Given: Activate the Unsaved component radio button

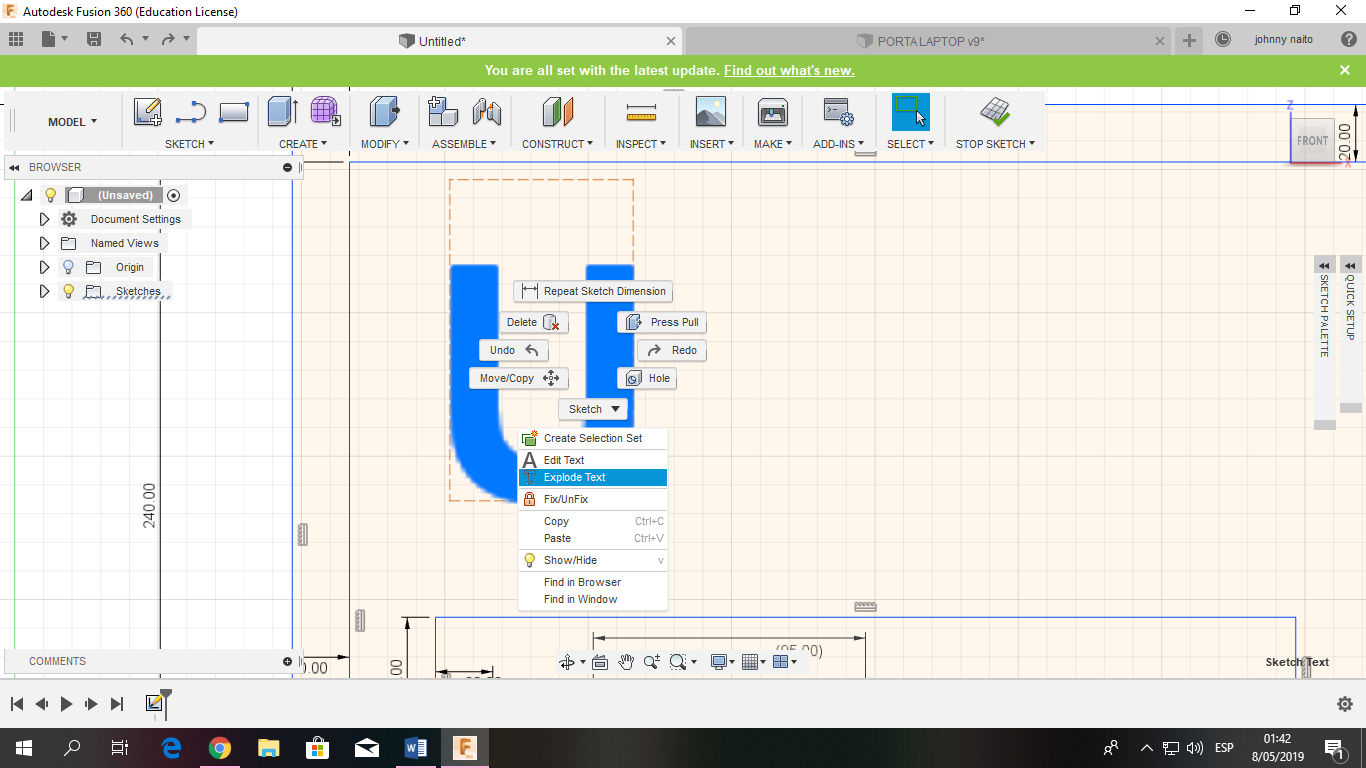Looking at the screenshot, I should click(x=174, y=195).
